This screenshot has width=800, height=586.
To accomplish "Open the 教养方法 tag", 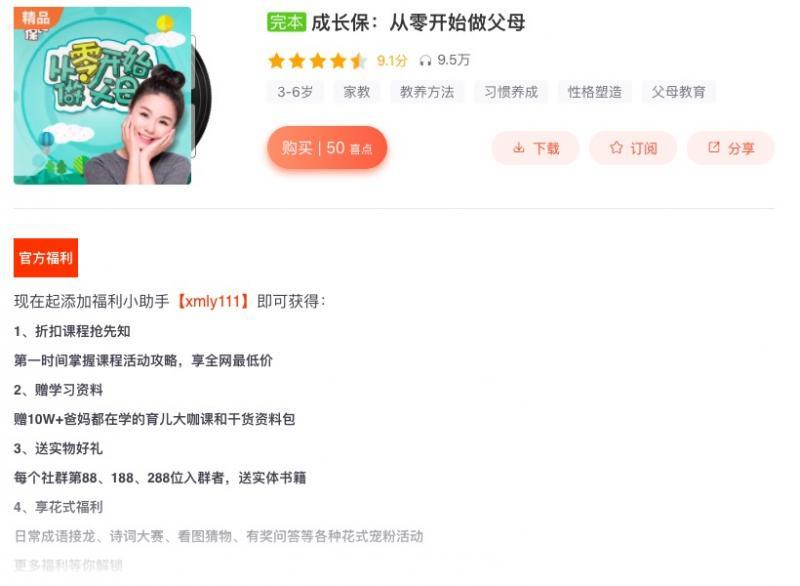I will coord(427,92).
